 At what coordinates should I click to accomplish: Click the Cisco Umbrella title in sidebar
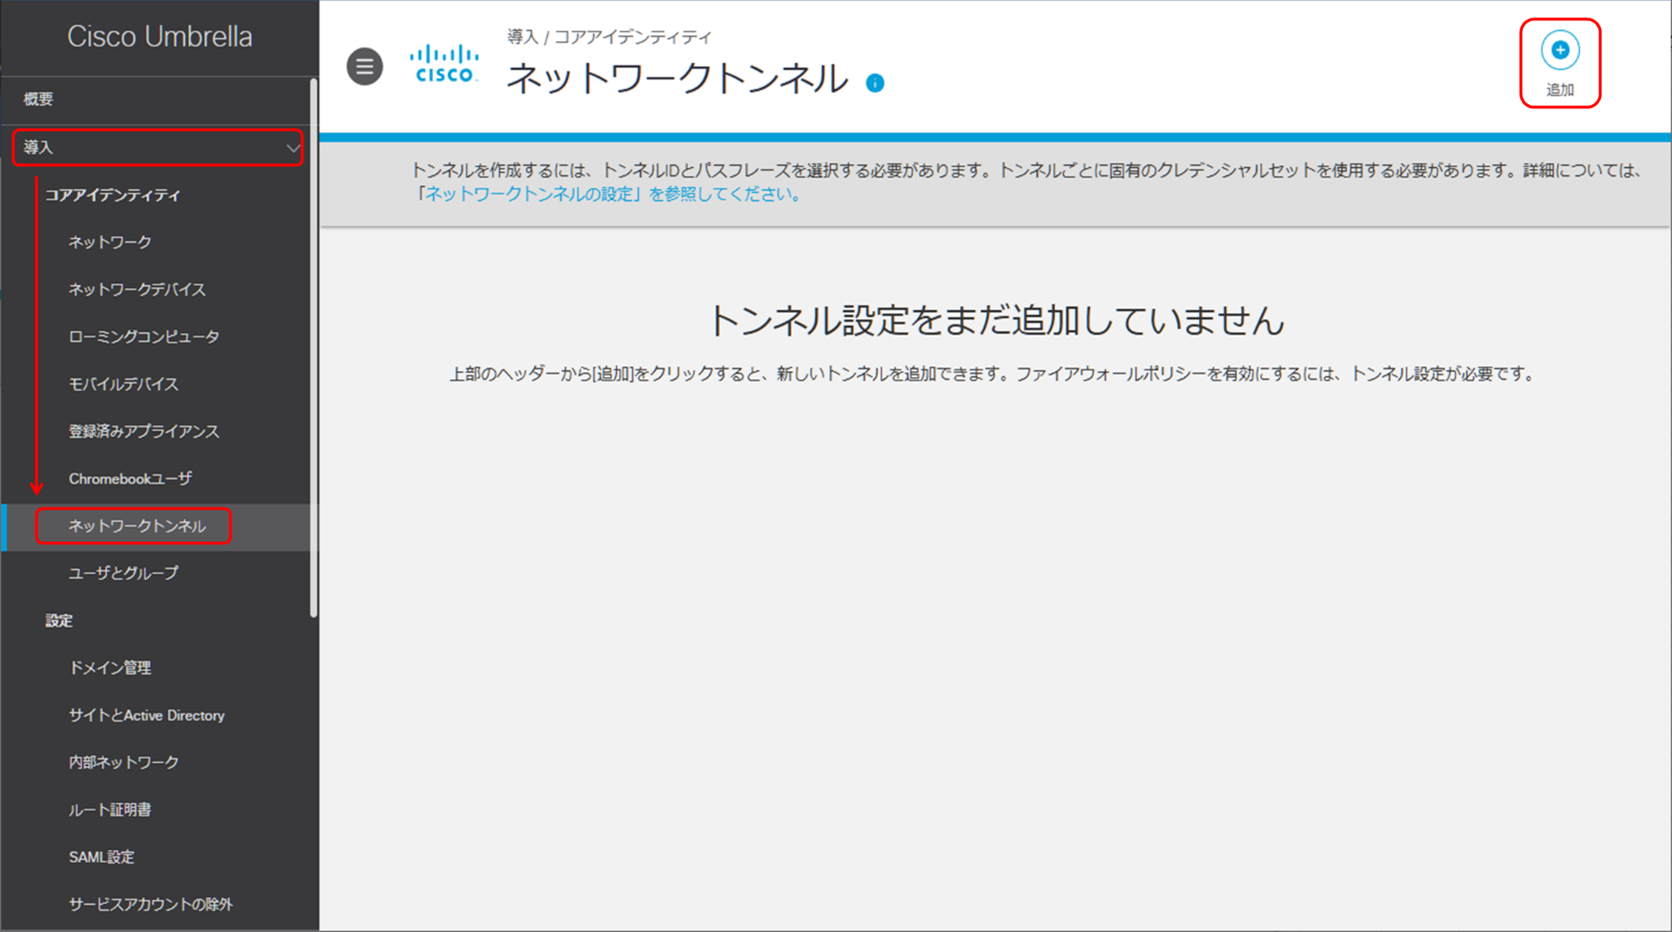160,37
